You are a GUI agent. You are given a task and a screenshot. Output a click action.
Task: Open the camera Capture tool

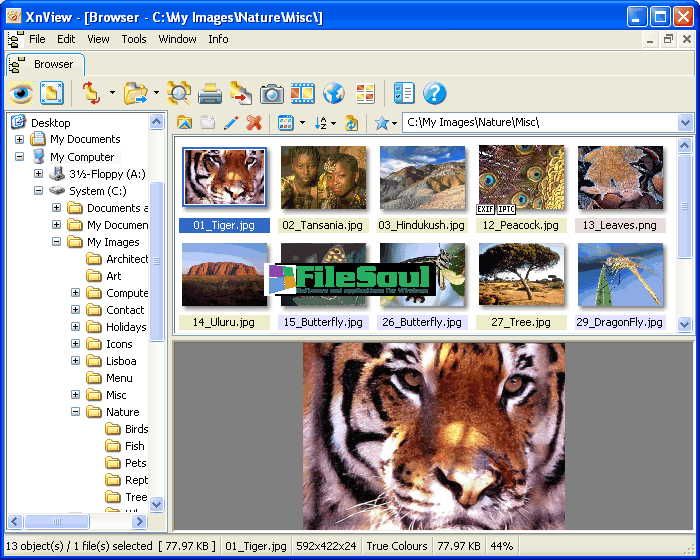click(272, 94)
